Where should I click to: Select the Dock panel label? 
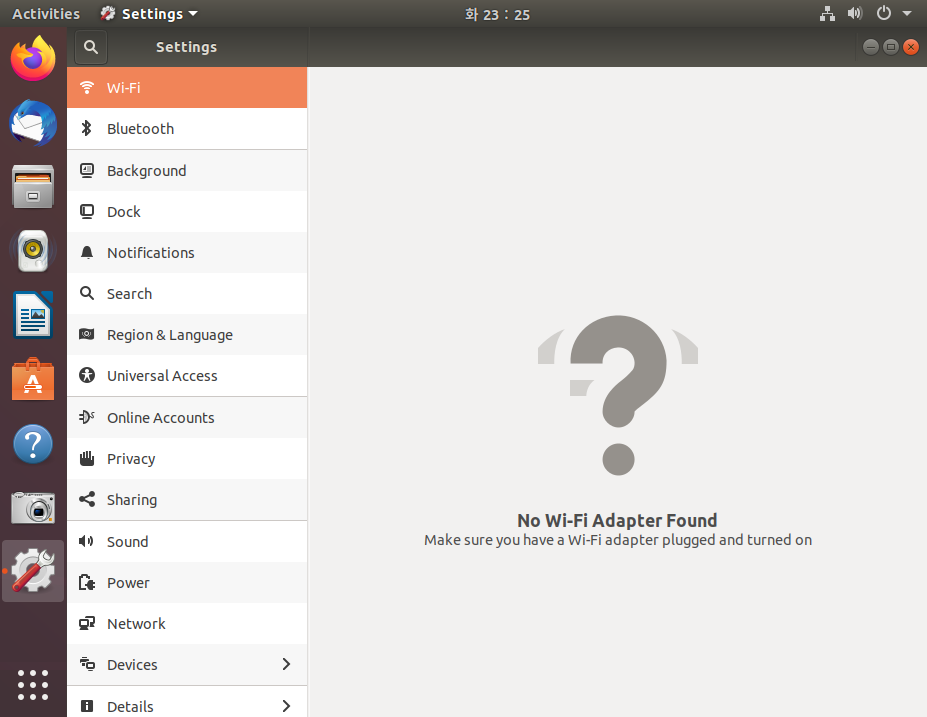pos(124,212)
